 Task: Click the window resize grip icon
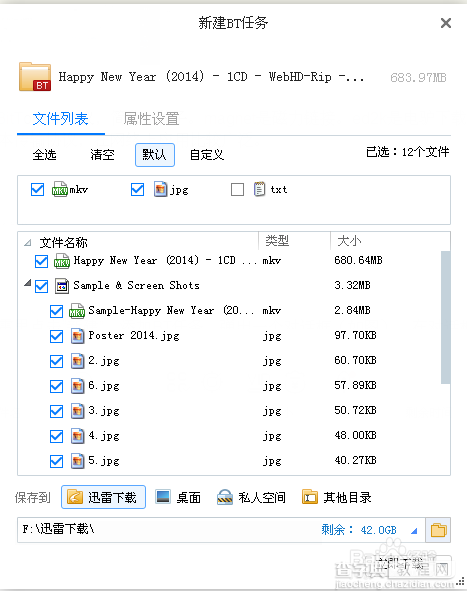tap(461, 581)
